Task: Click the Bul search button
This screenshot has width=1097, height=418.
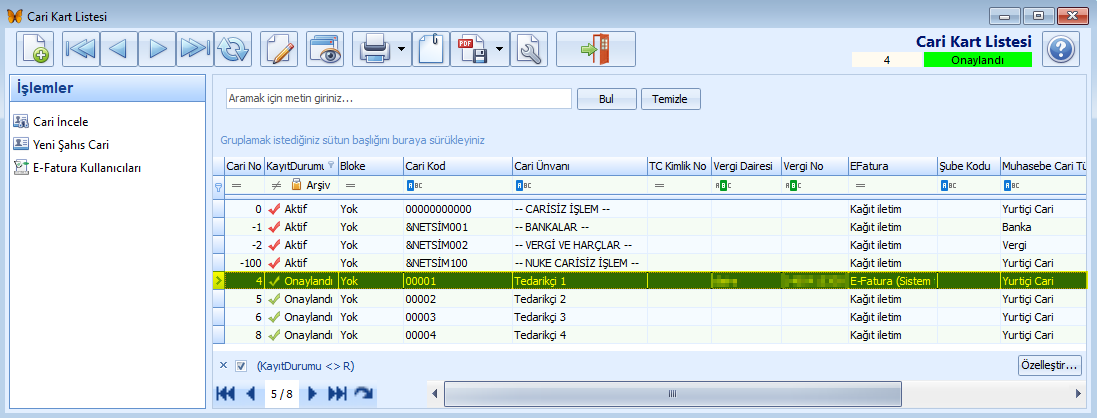Action: click(x=607, y=99)
